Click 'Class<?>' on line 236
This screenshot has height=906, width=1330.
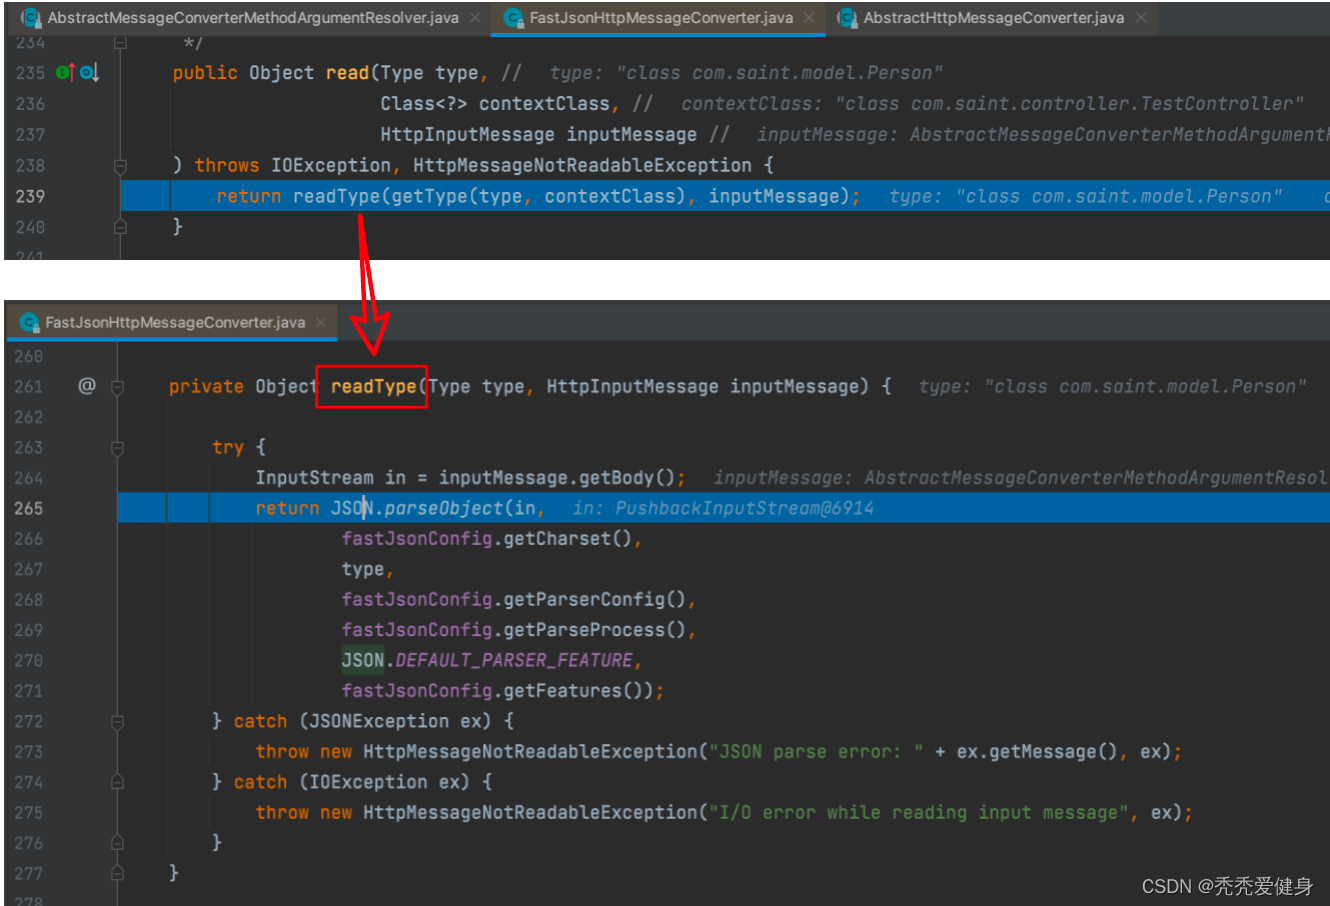[x=423, y=104]
